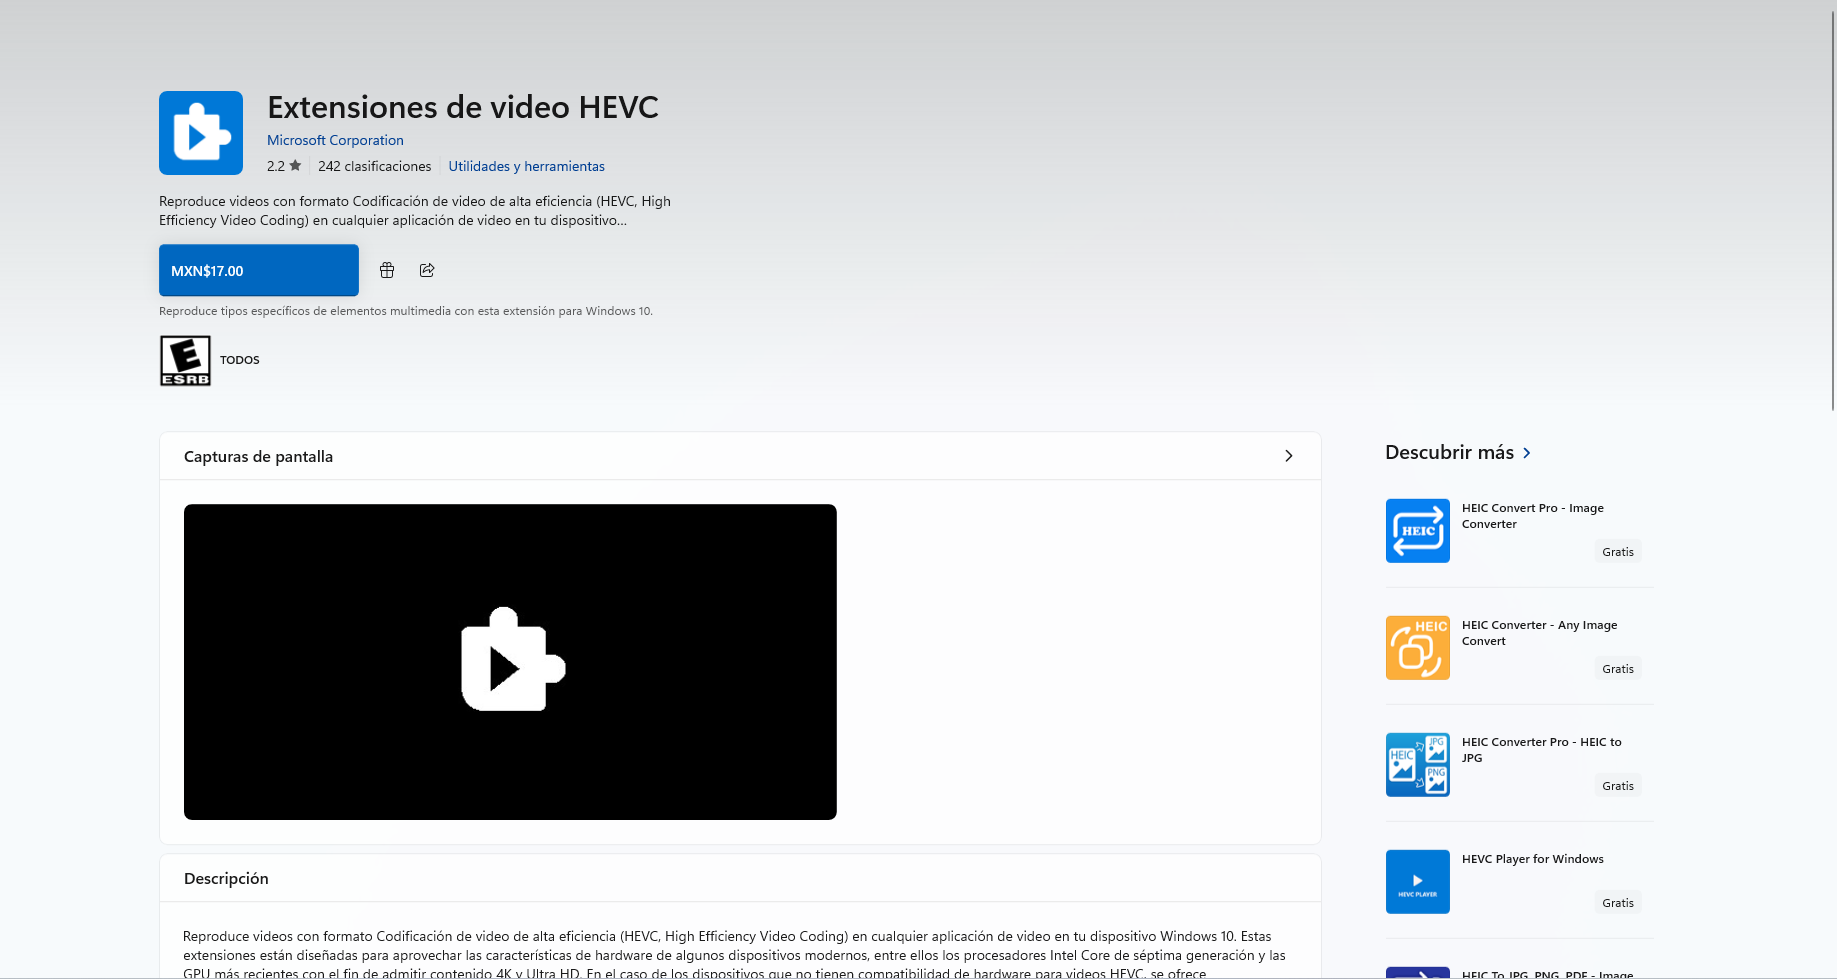1837x979 pixels.
Task: Select HEIC Convert Pro - Image Converter title
Action: 1533,516
